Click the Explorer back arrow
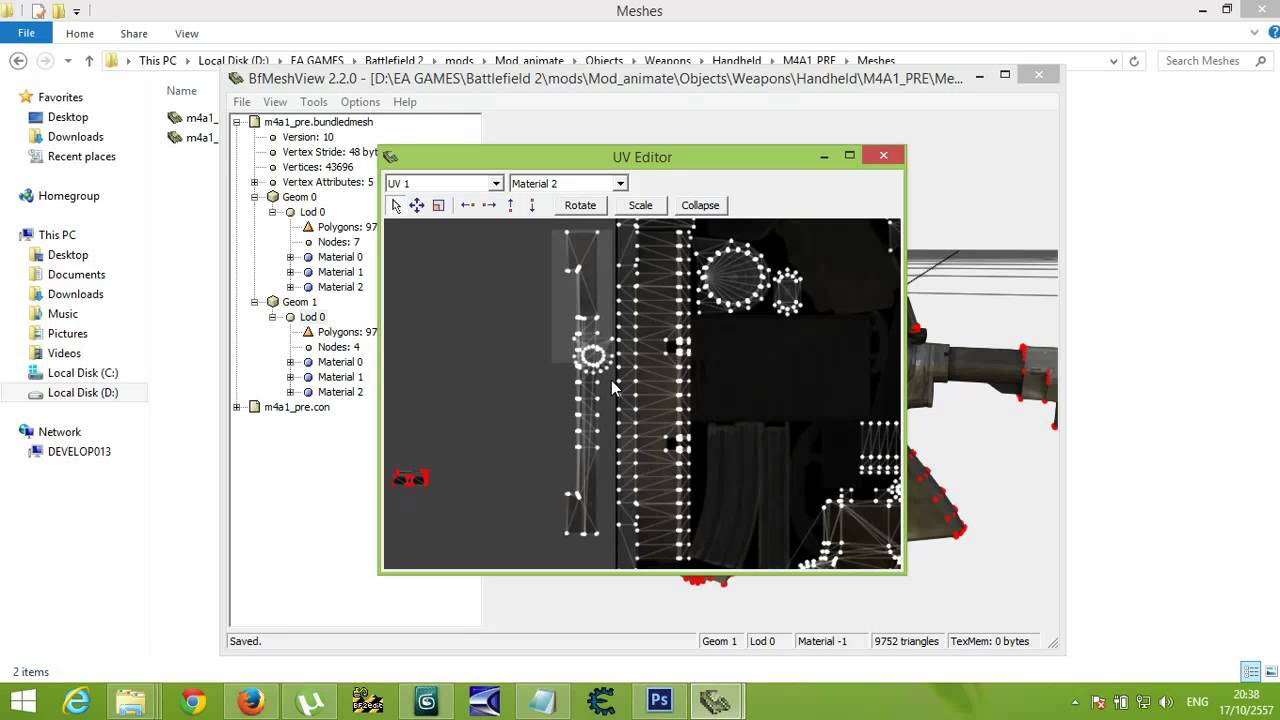Viewport: 1280px width, 720px height. pos(18,61)
